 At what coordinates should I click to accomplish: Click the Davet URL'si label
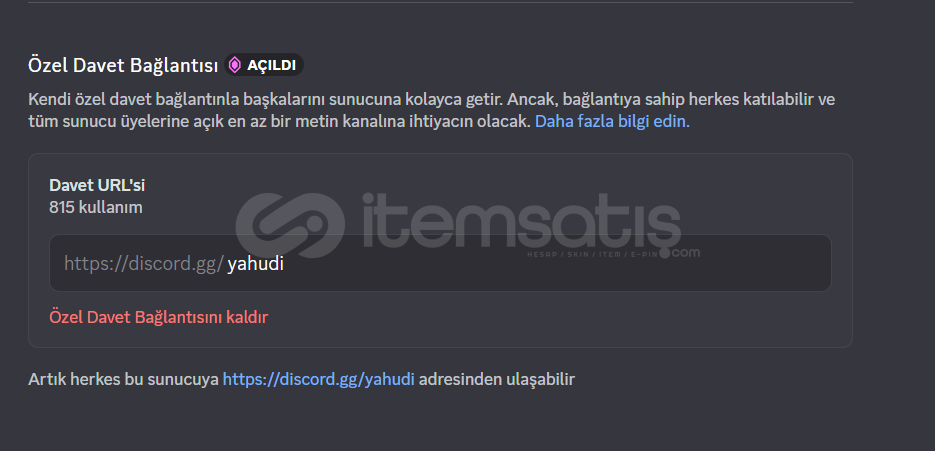click(x=97, y=186)
